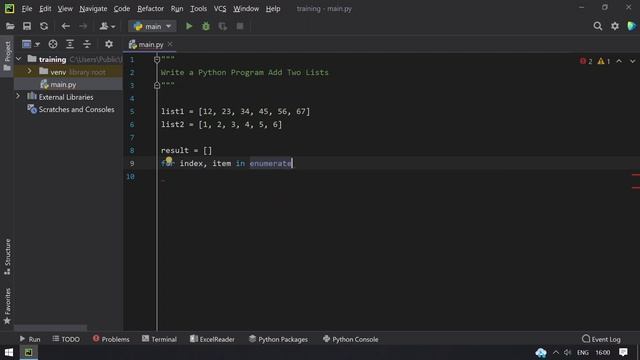Open the Tools menu

click(x=198, y=9)
